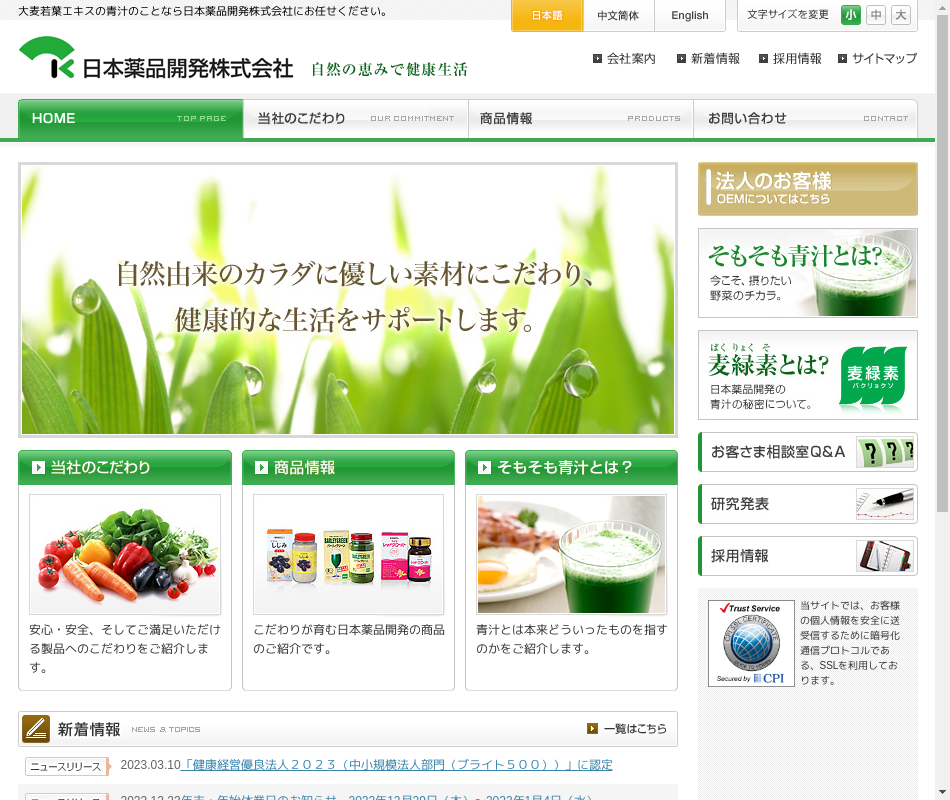Click the vegetables image
Screen dimensions: 950x800
pos(125,555)
